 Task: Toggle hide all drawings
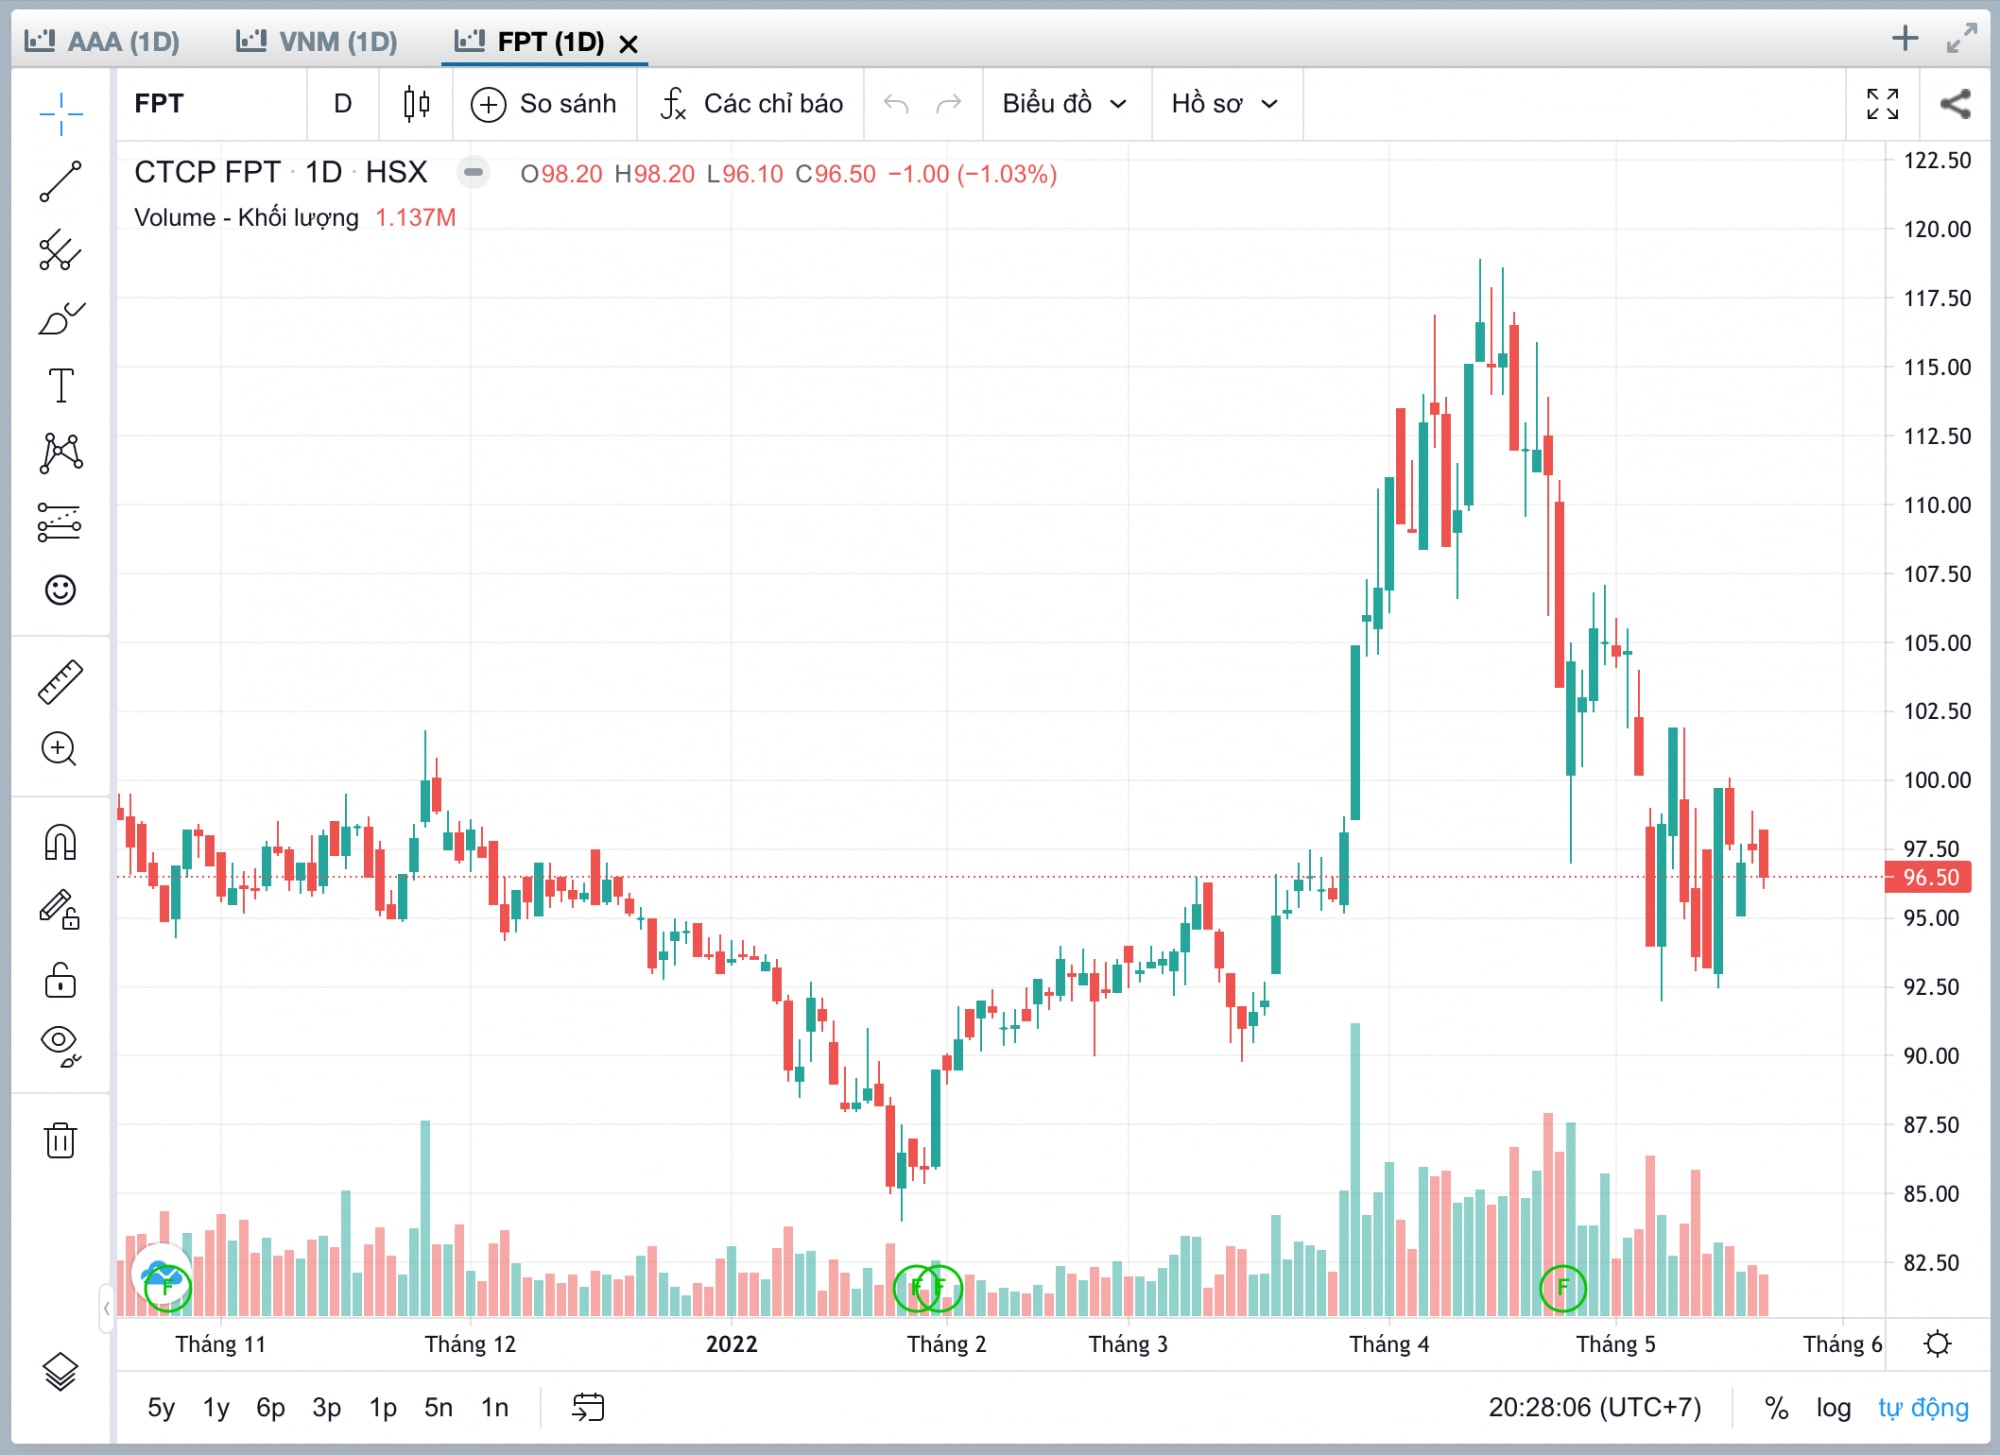pos(61,1046)
